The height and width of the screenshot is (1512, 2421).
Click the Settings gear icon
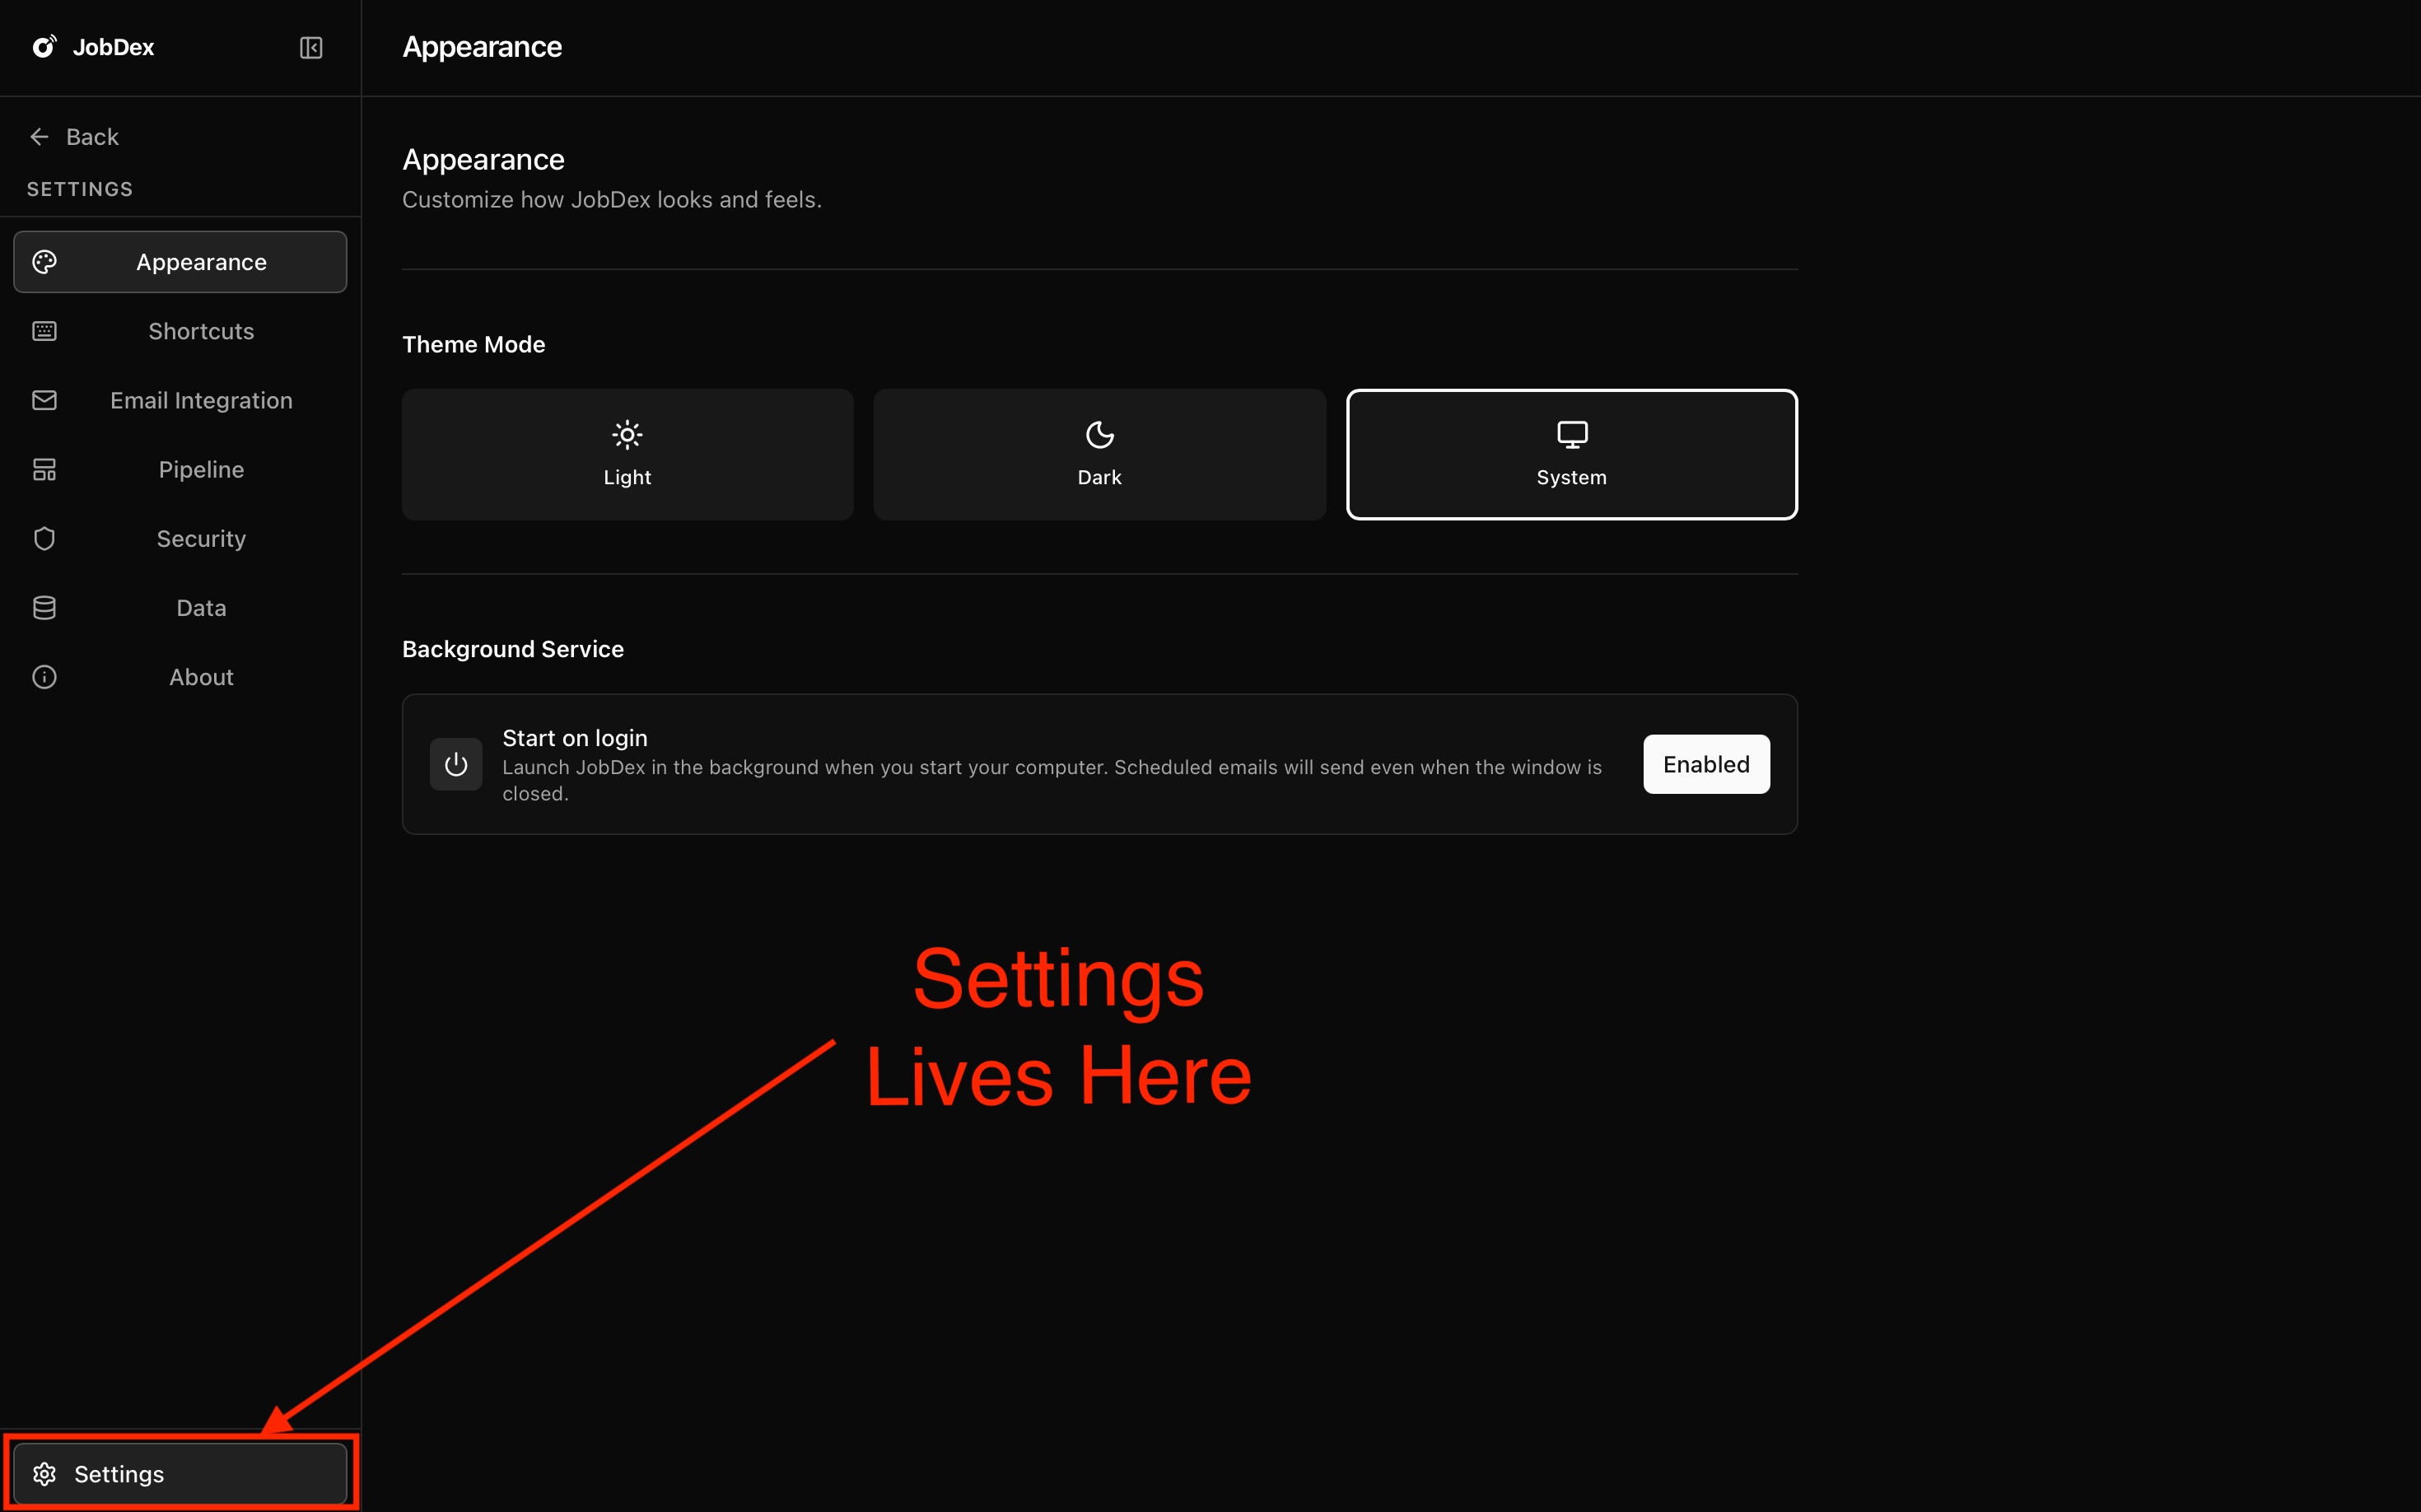tap(44, 1474)
